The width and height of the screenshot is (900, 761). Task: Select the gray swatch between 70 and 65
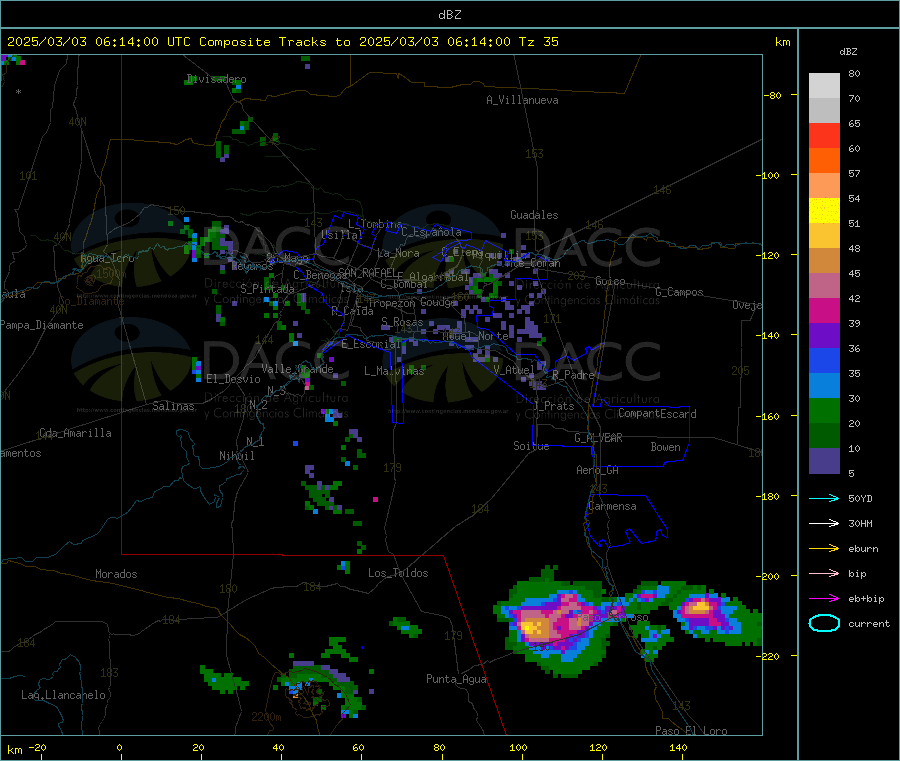pyautogui.click(x=824, y=111)
